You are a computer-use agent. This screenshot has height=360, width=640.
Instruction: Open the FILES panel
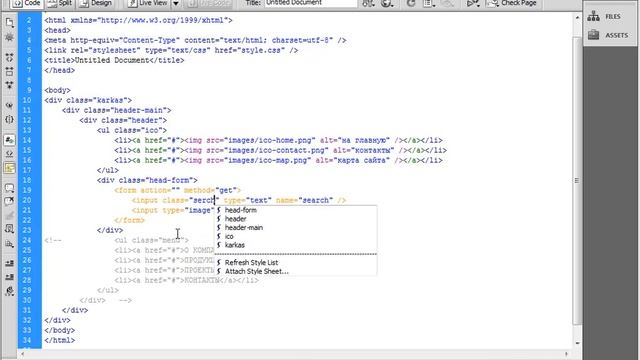604,16
